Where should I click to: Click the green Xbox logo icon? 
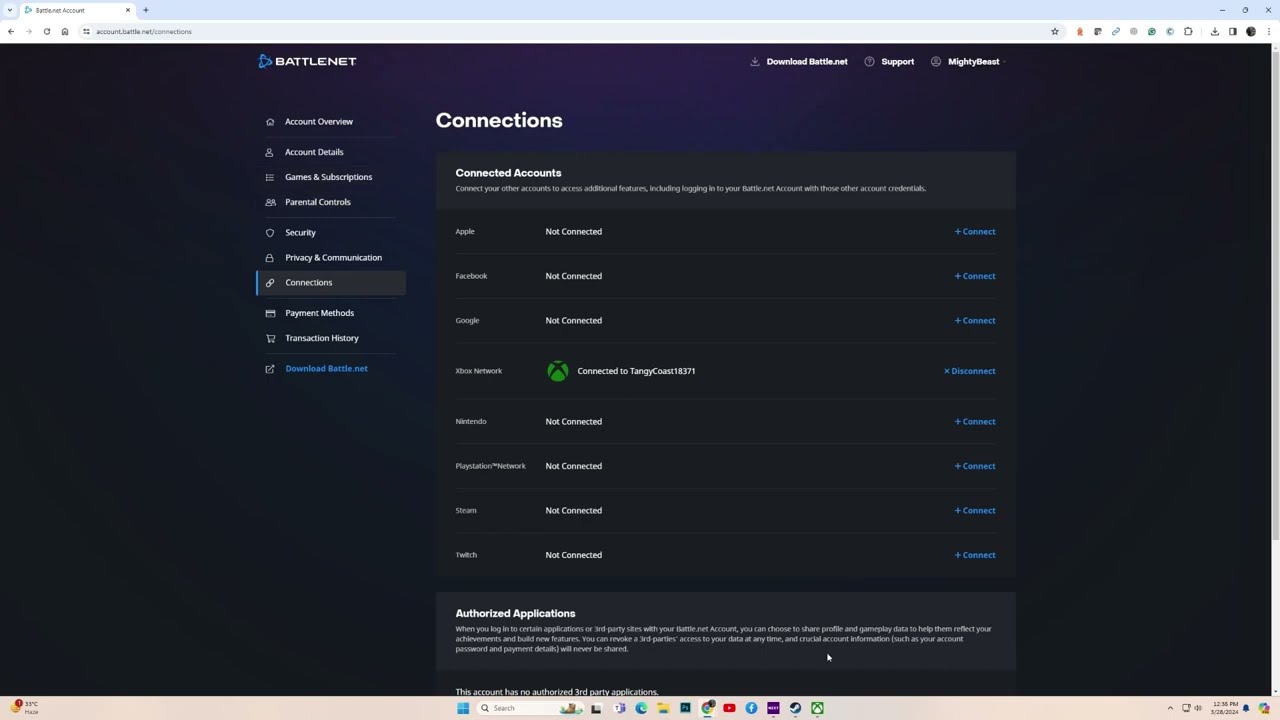[x=558, y=371]
